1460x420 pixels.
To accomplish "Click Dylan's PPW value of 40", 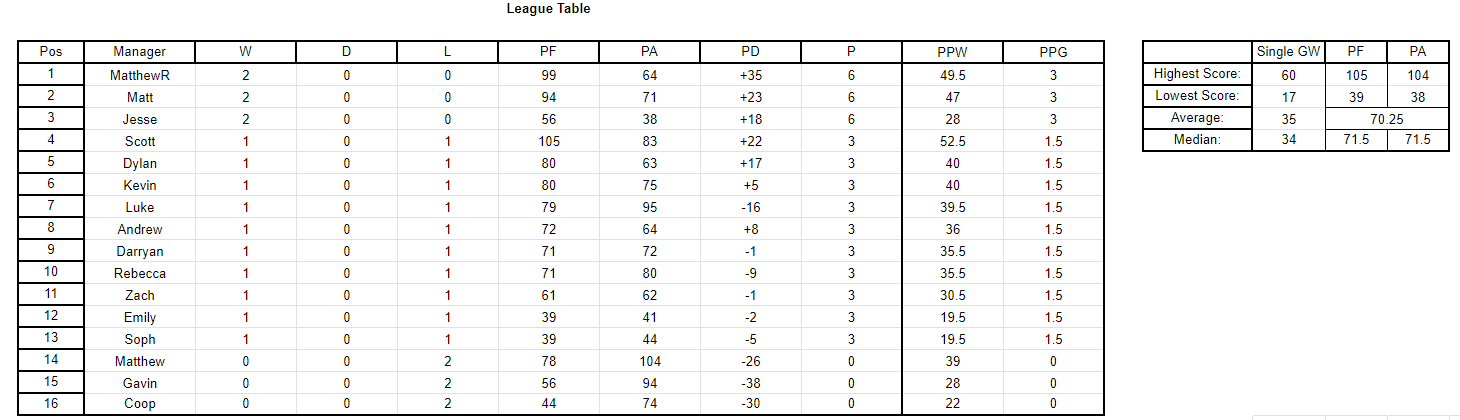I will click(x=952, y=163).
